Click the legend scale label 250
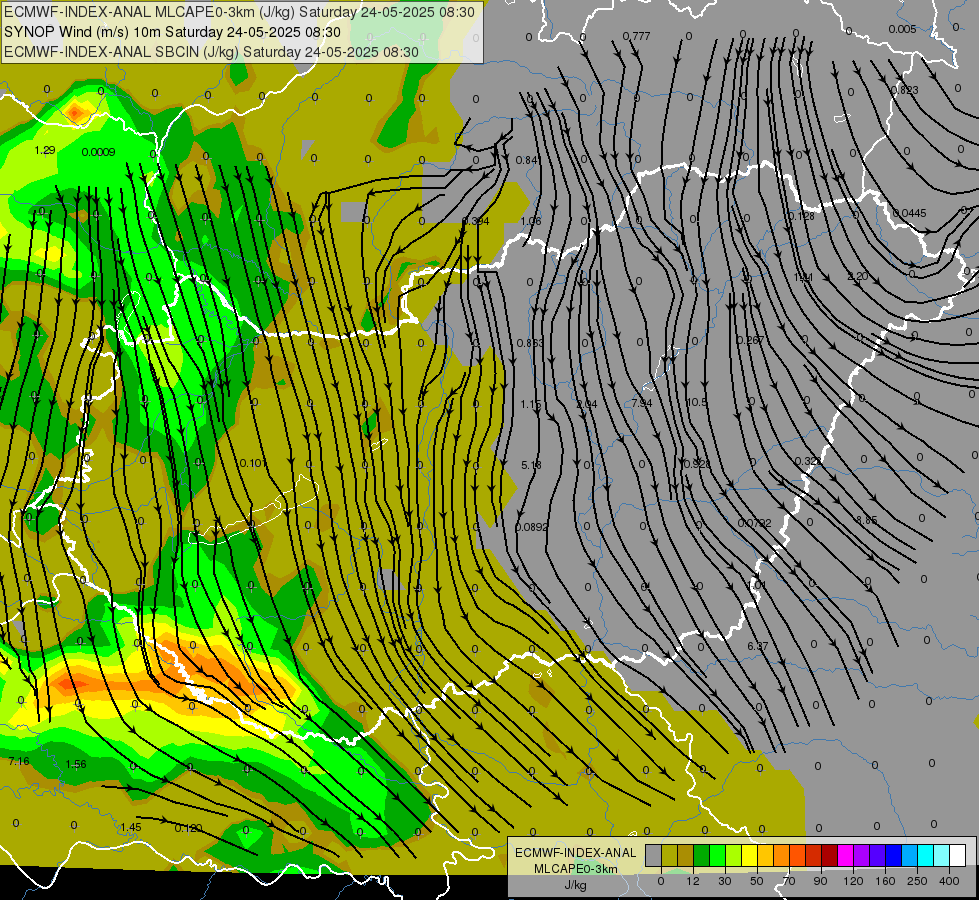Viewport: 979px width, 900px height. click(x=917, y=881)
